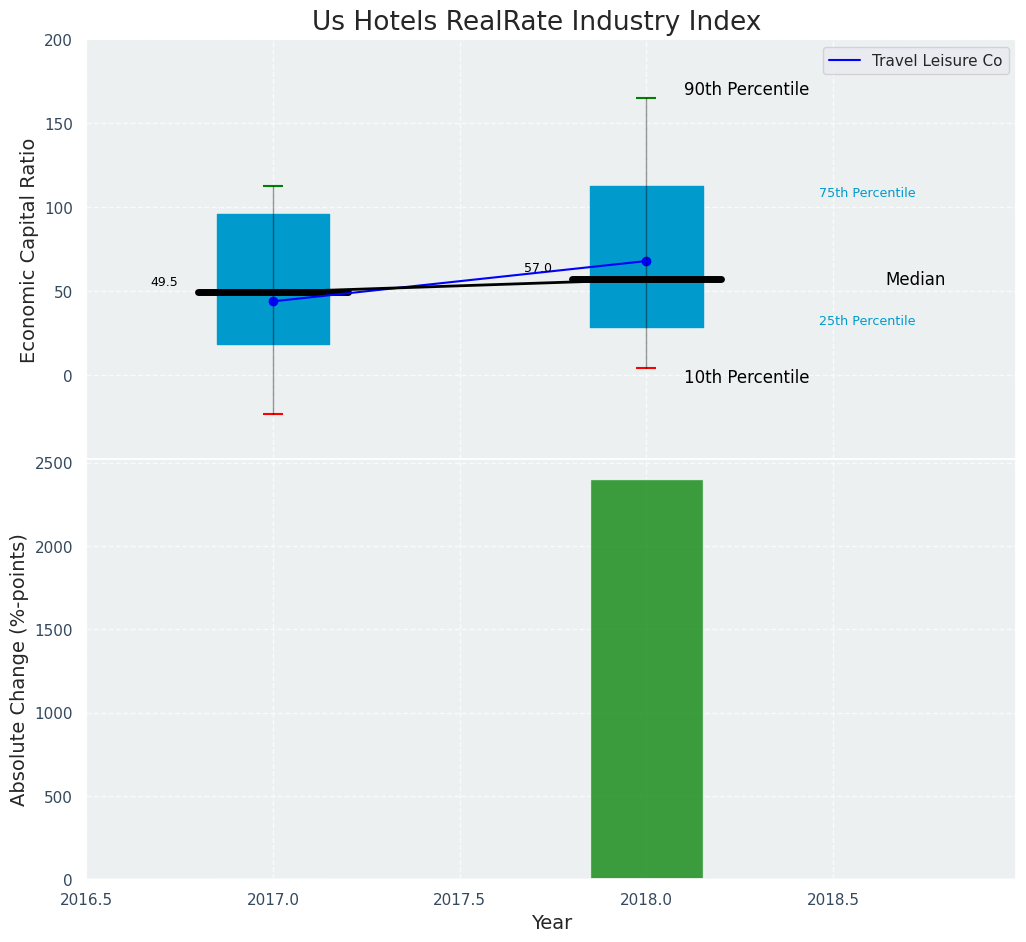The height and width of the screenshot is (942, 1026).
Task: Click the 10th Percentile annotation label
Action: [x=746, y=377]
